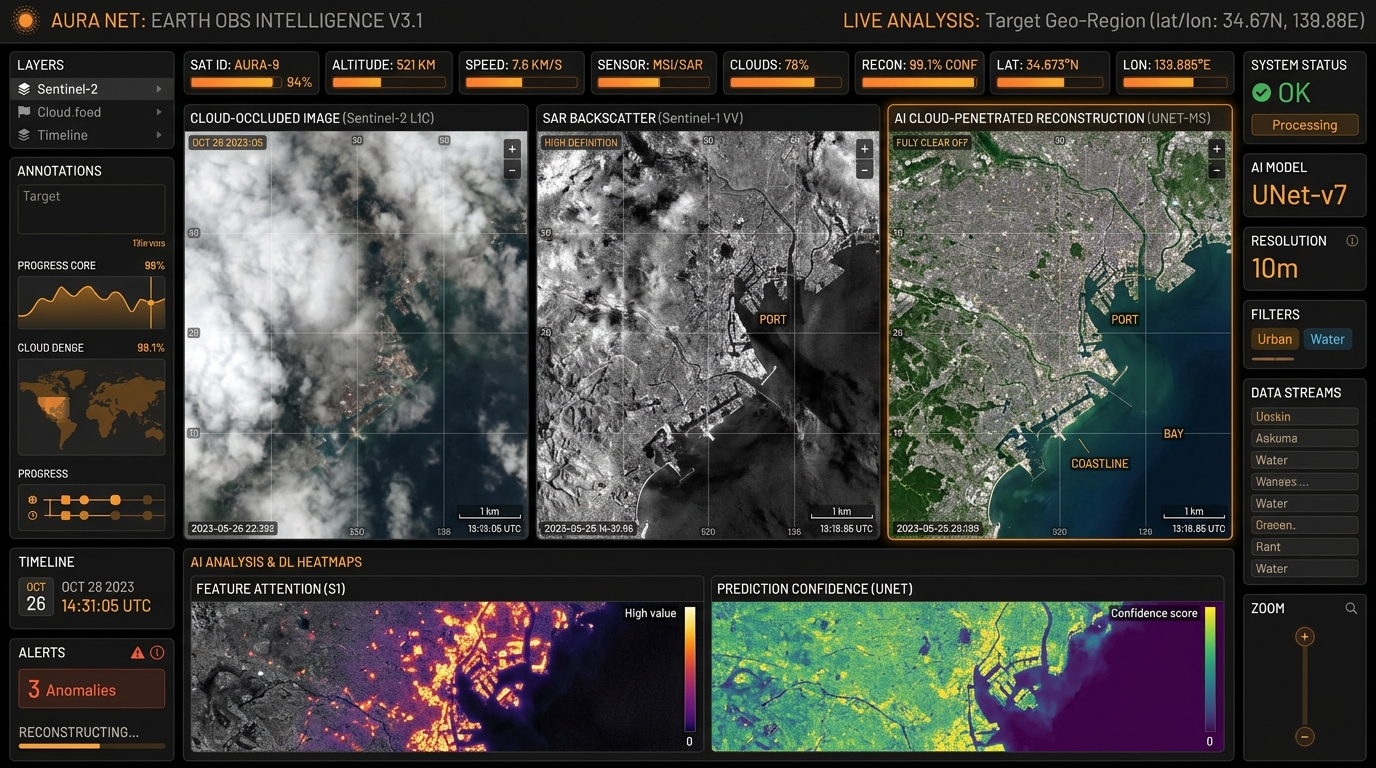
Task: Open the AI Analysis & DL Heatmaps section
Action: coord(276,562)
